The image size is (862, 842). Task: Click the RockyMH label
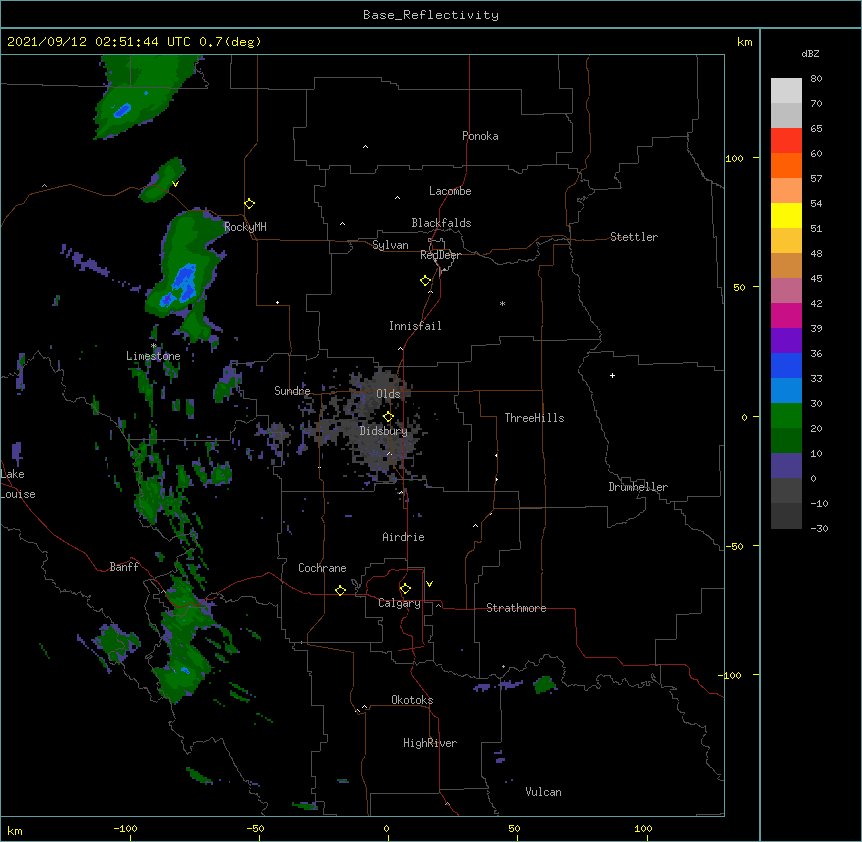(245, 227)
